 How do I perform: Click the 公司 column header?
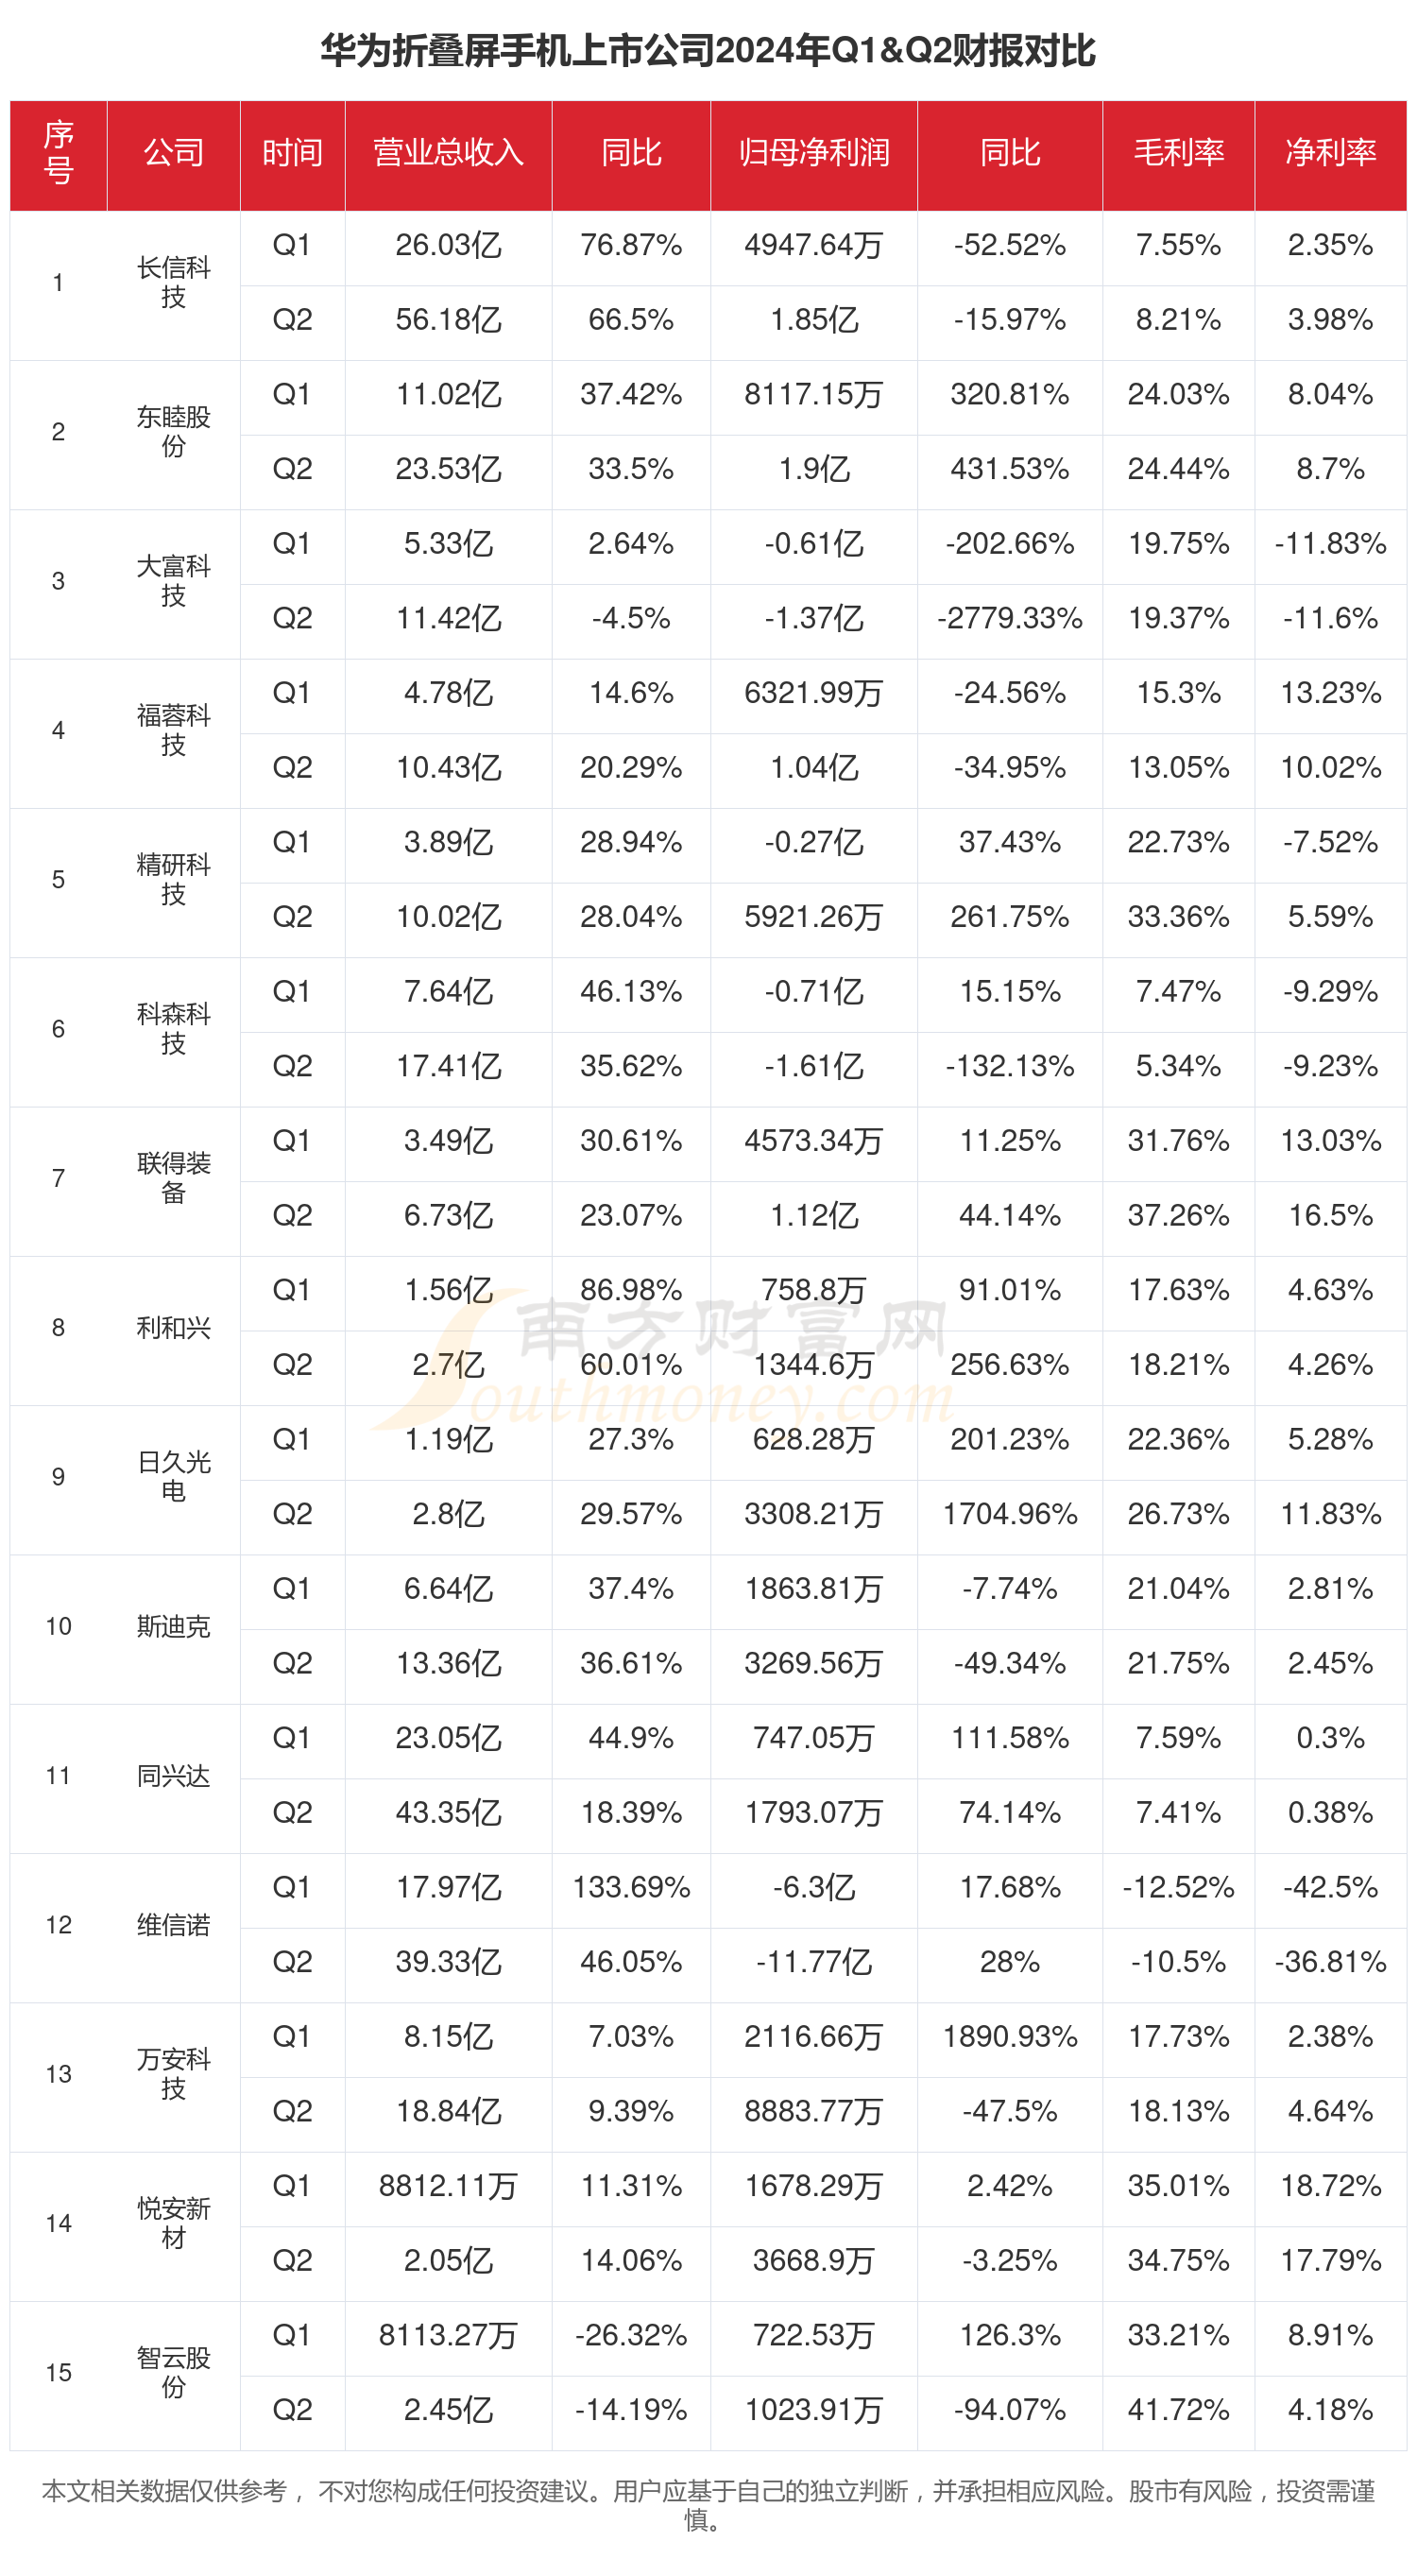[173, 153]
